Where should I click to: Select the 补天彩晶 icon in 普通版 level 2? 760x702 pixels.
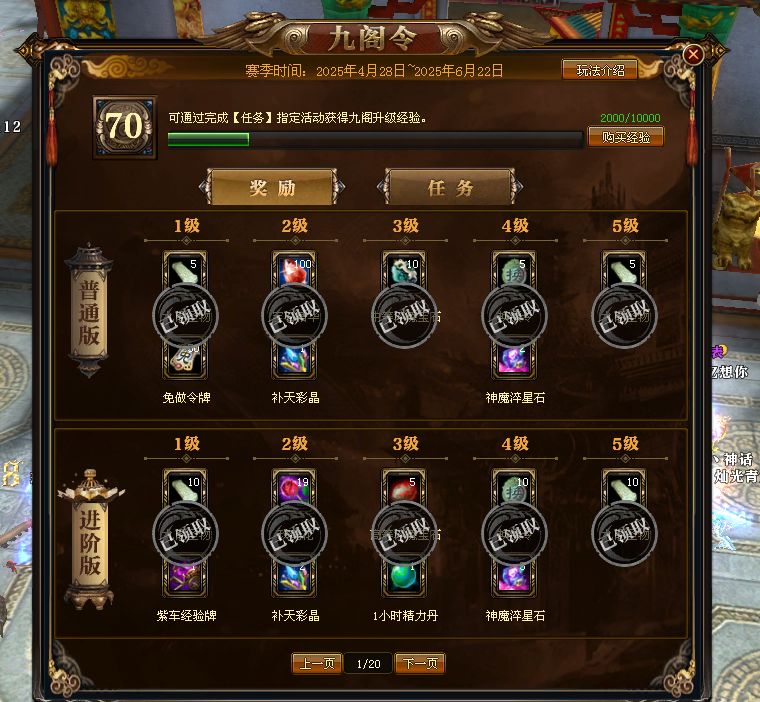[294, 360]
